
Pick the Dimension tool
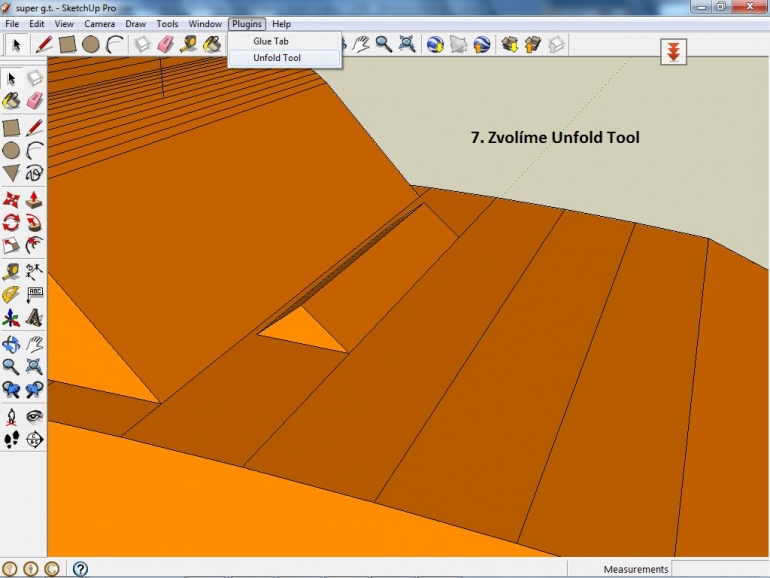pyautogui.click(x=34, y=272)
